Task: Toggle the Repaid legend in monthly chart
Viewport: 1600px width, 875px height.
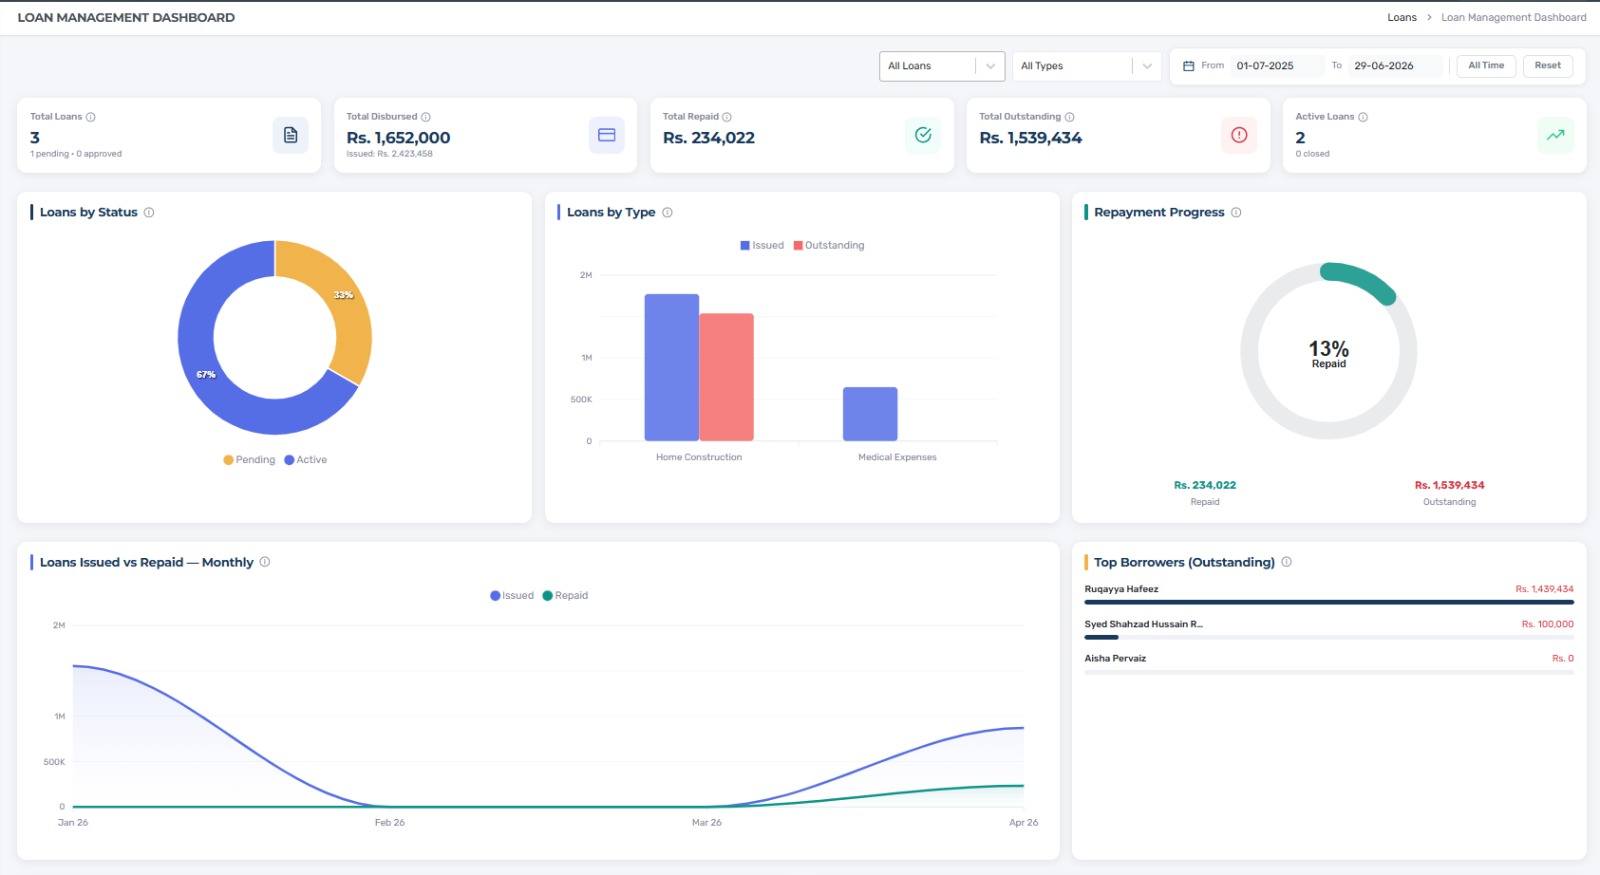Action: pos(565,595)
